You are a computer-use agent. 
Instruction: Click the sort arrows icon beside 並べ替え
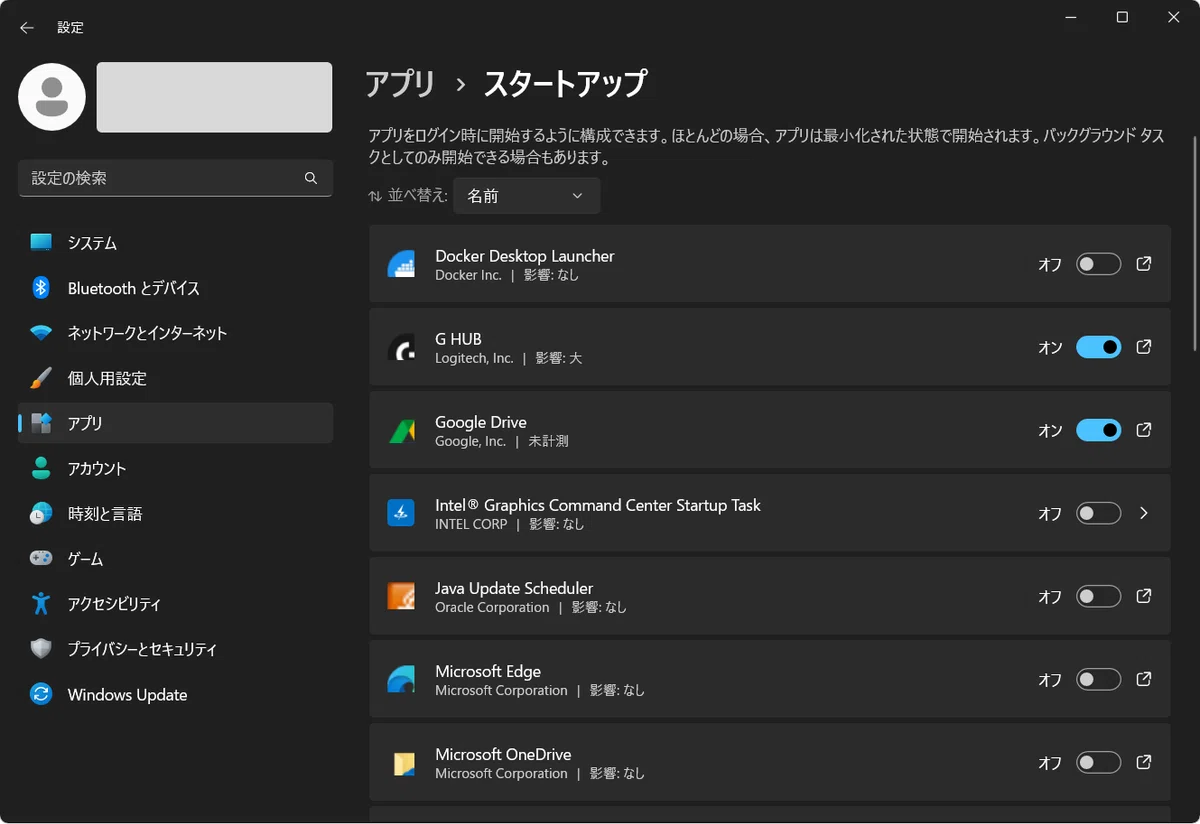375,196
